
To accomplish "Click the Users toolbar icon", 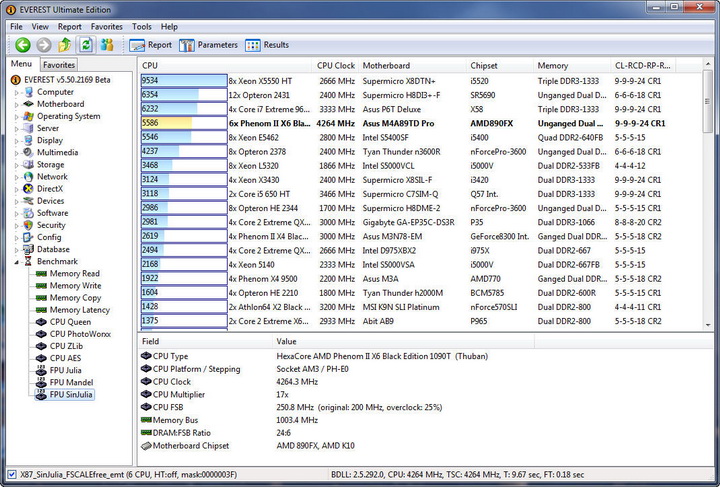I will click(x=107, y=45).
